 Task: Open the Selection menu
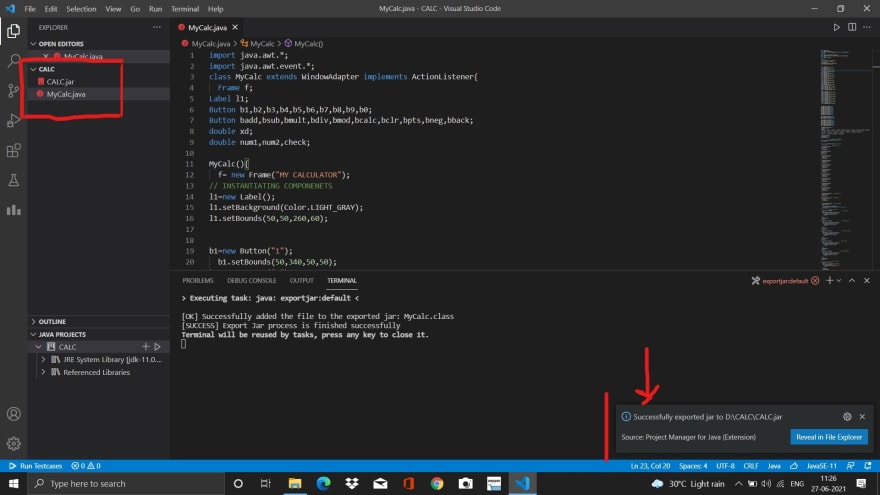coord(81,9)
